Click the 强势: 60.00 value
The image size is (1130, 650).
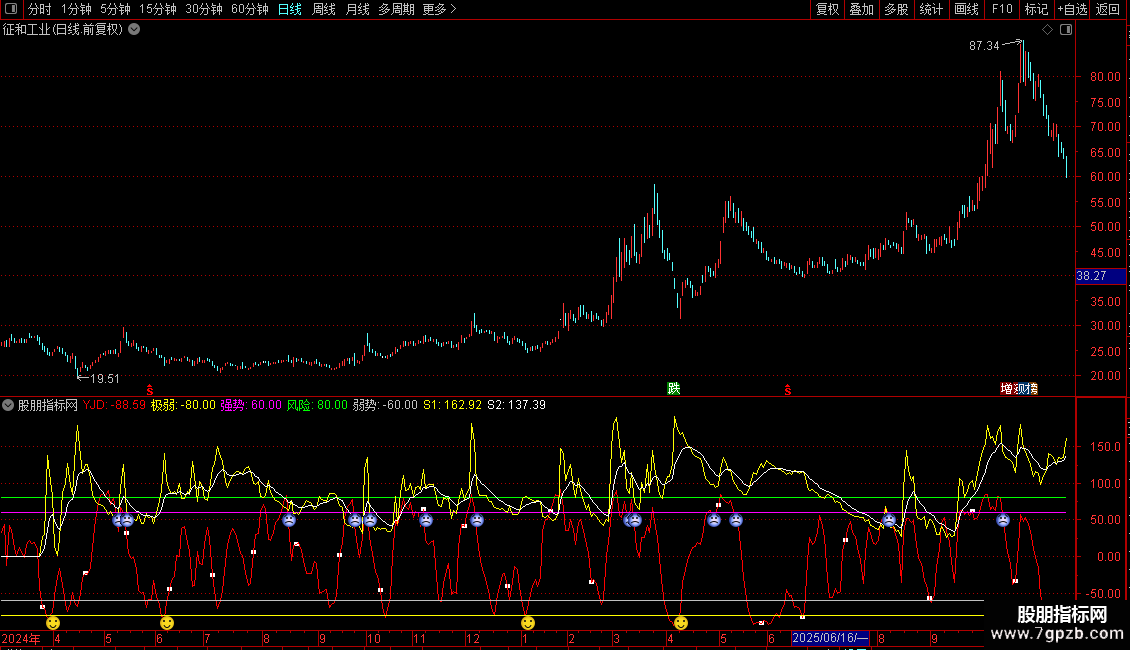coord(251,405)
